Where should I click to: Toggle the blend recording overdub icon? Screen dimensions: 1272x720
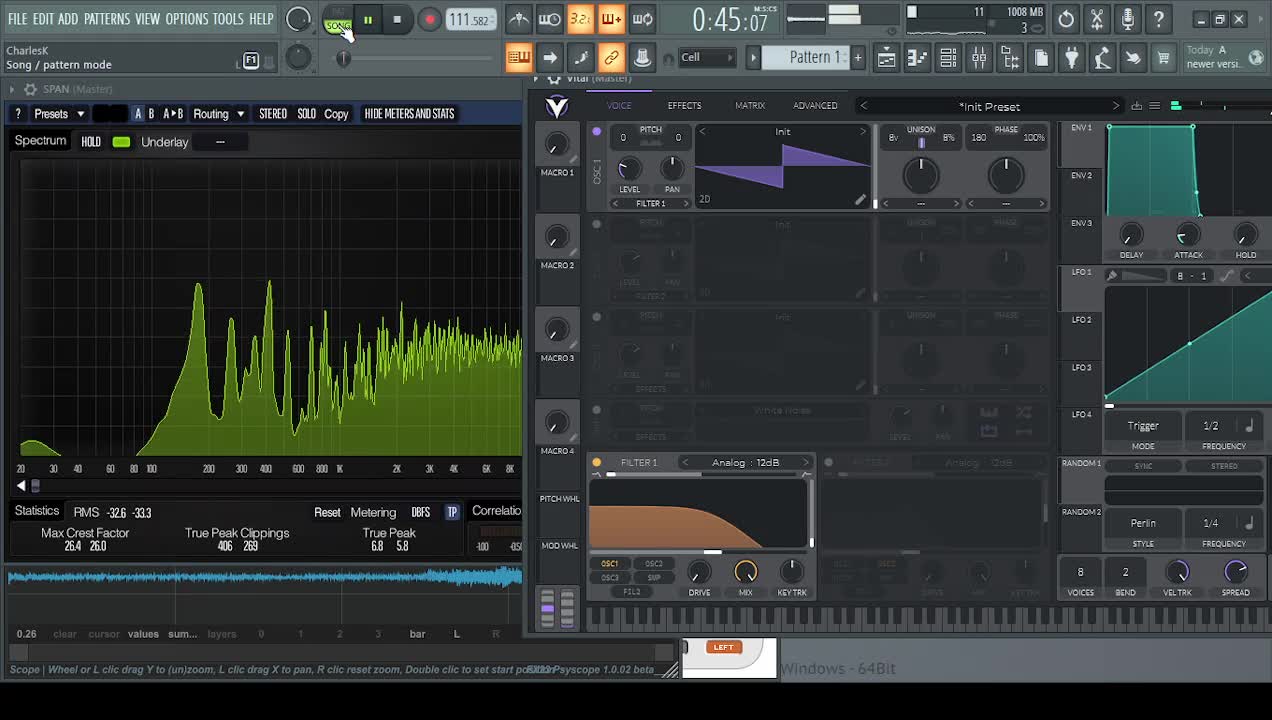pyautogui.click(x=612, y=19)
